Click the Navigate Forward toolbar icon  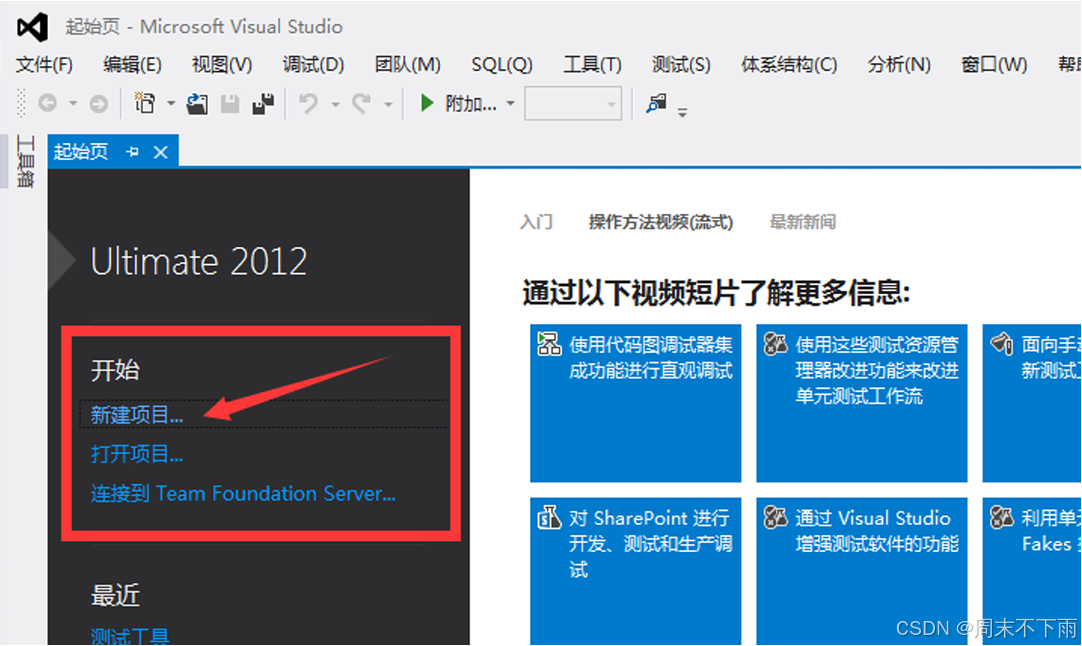(99, 104)
